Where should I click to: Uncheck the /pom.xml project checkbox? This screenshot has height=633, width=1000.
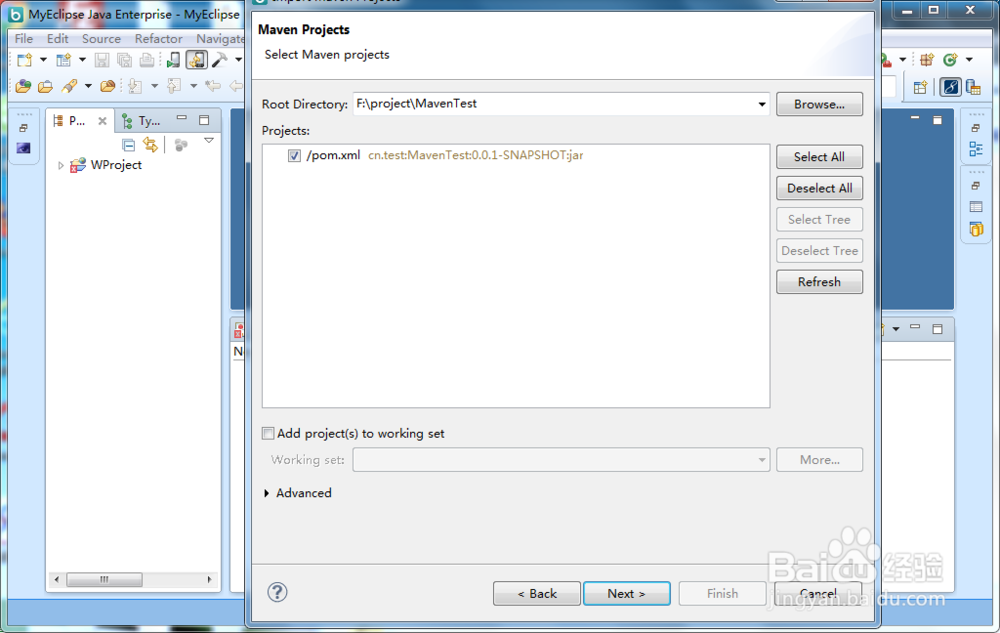tap(294, 156)
